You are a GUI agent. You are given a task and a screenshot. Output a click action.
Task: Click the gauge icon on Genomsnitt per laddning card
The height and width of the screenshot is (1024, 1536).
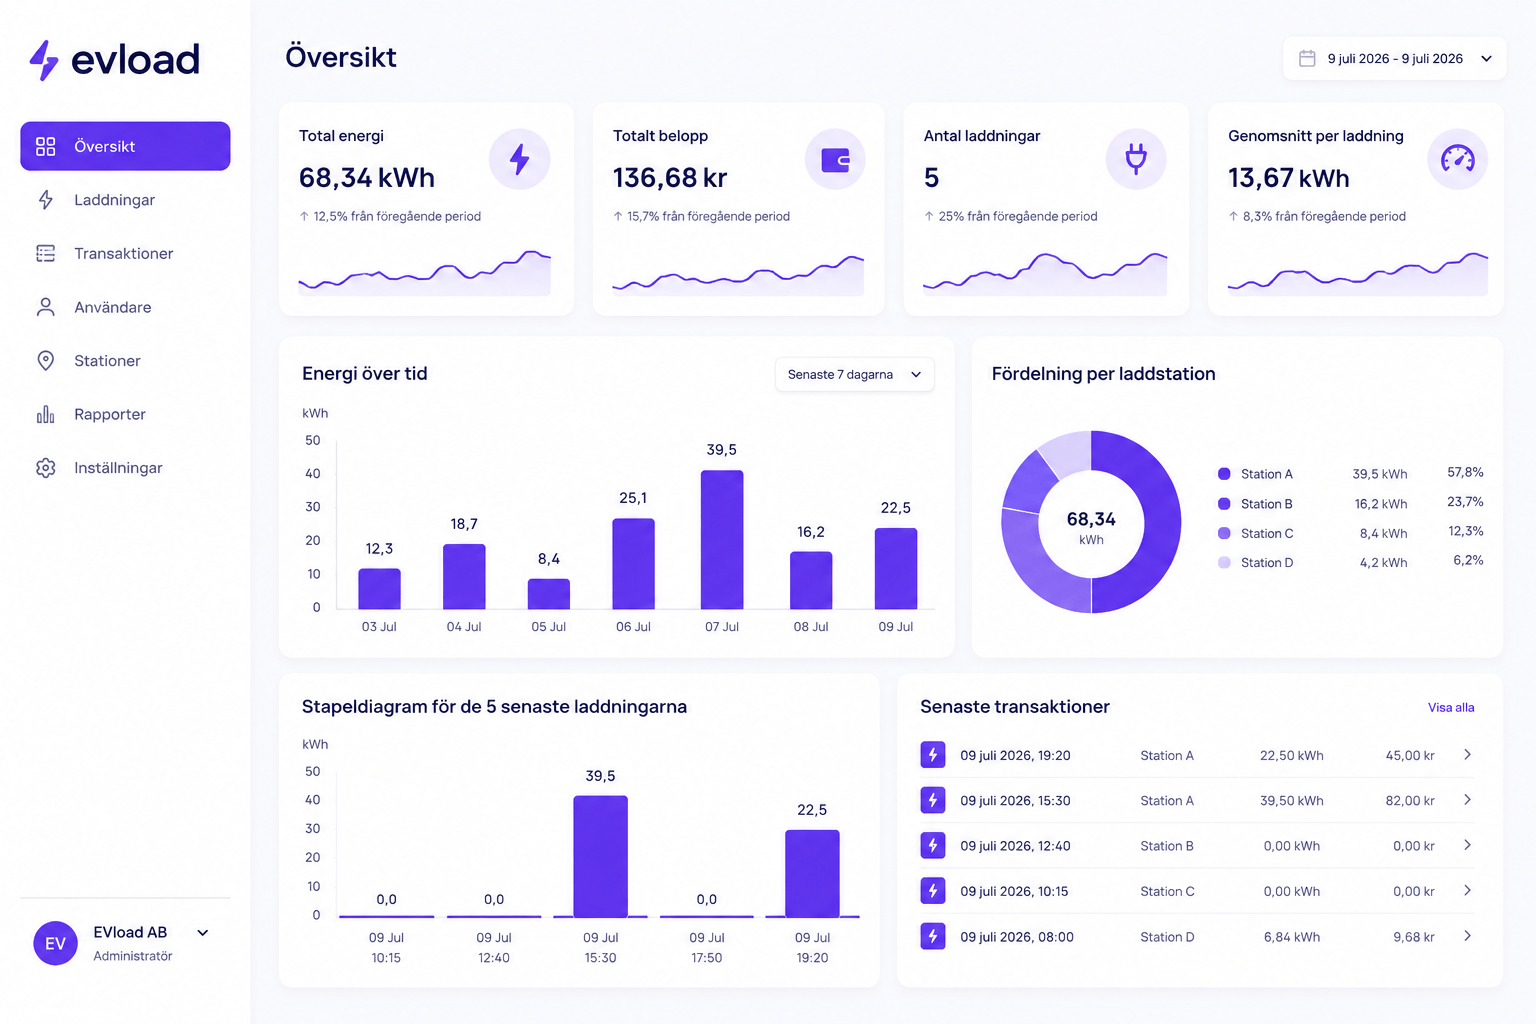1458,159
